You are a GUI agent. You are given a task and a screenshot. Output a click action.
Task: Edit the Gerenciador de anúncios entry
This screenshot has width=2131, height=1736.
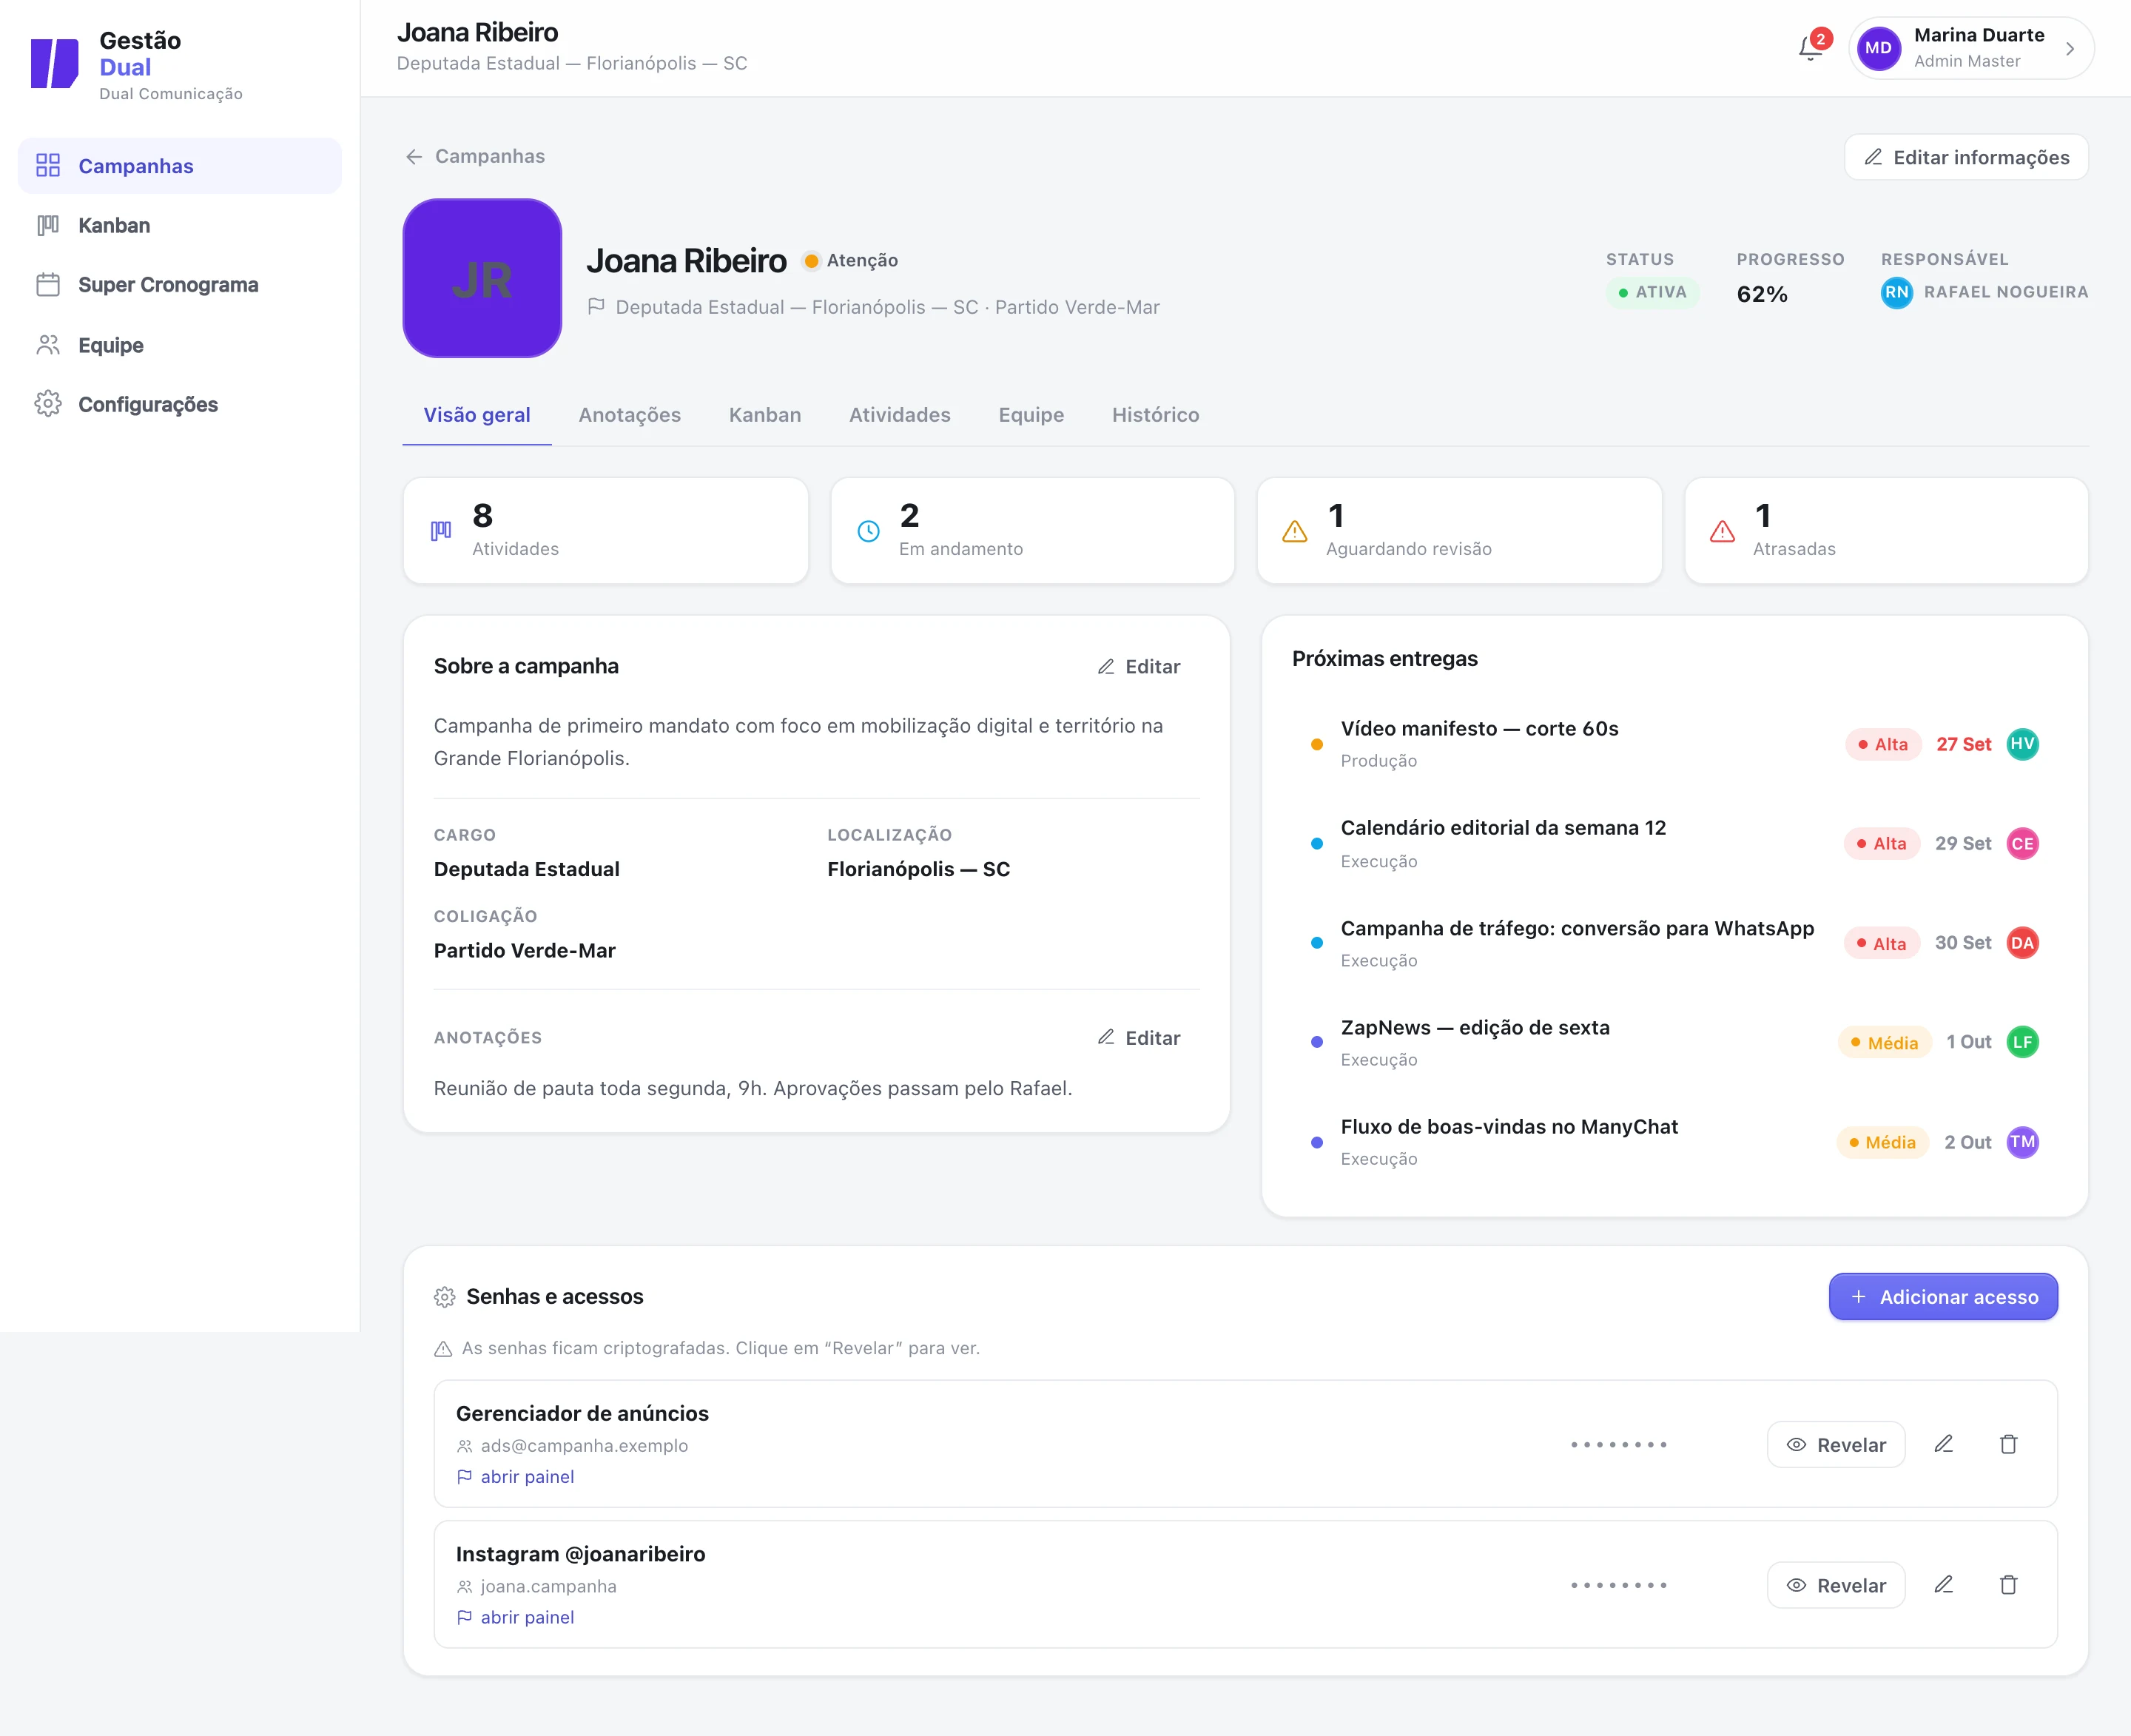[x=1943, y=1444]
